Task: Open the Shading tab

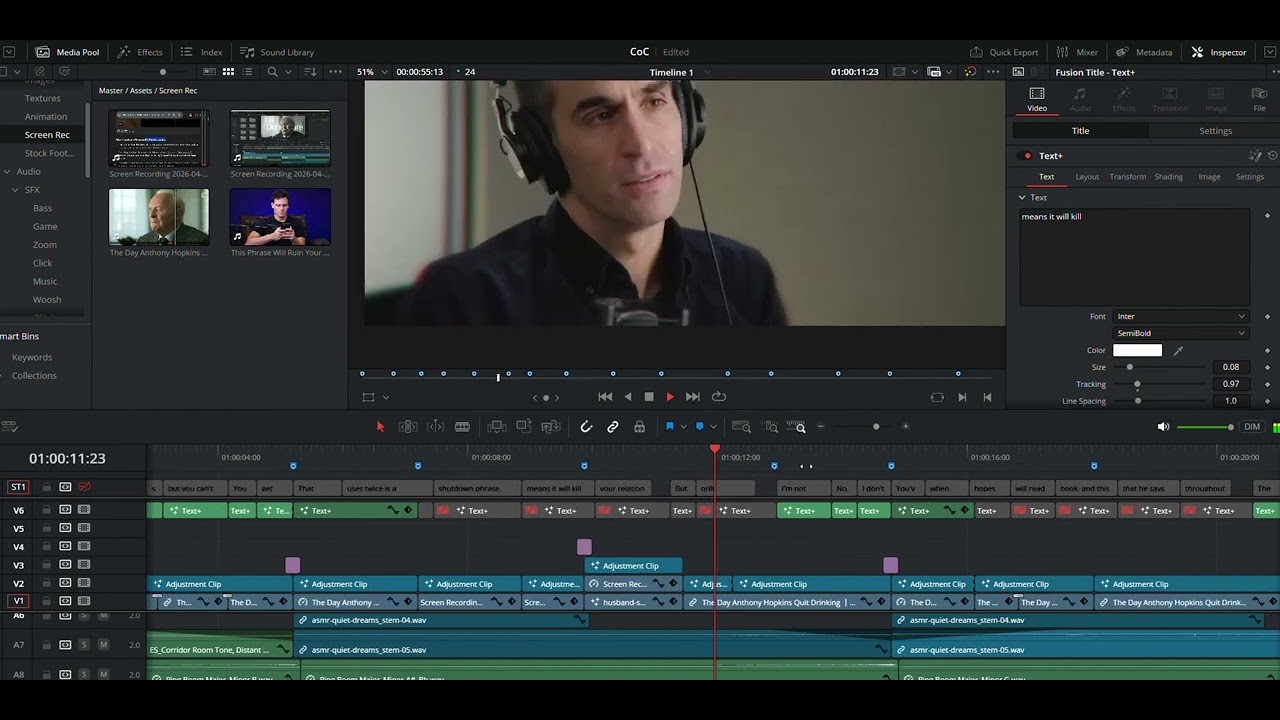Action: pos(1168,177)
